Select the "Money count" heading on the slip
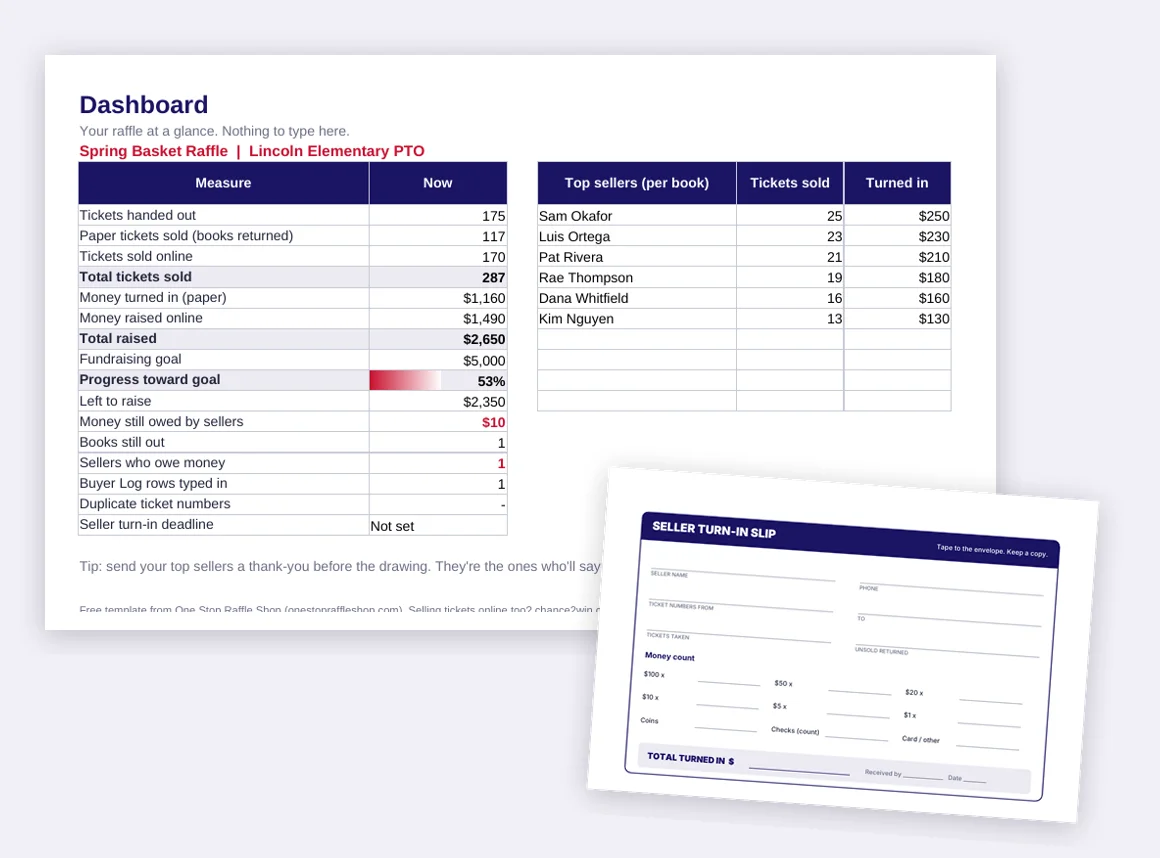The image size is (1160, 858). coord(670,656)
